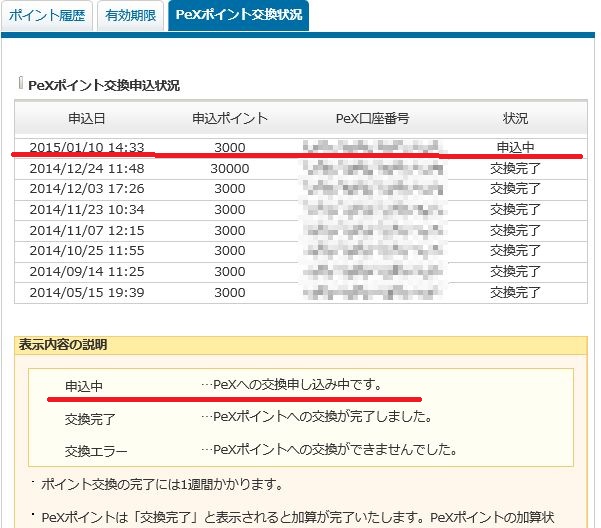
Task: Select date cell 2014/10/25 11:55
Action: (87, 251)
